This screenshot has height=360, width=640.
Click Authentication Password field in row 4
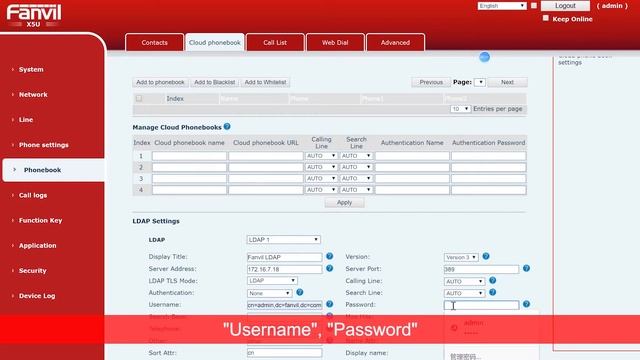[489, 190]
